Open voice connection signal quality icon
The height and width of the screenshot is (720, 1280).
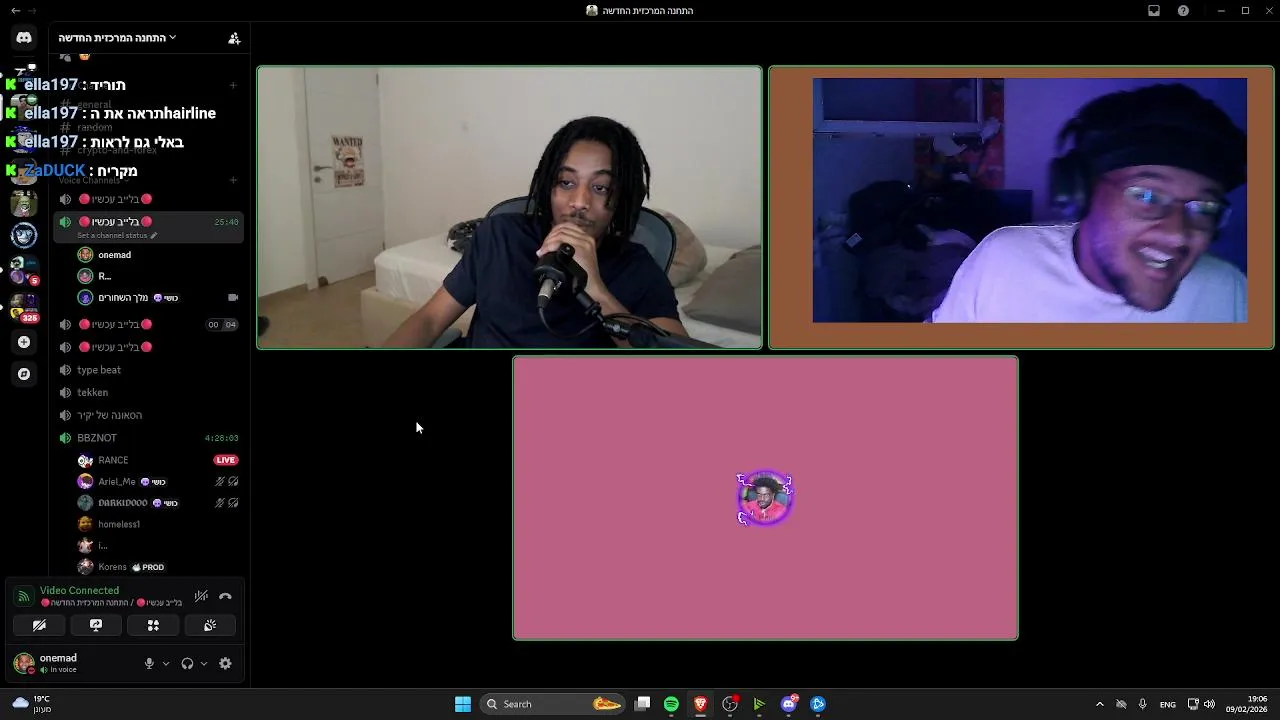coord(23,596)
